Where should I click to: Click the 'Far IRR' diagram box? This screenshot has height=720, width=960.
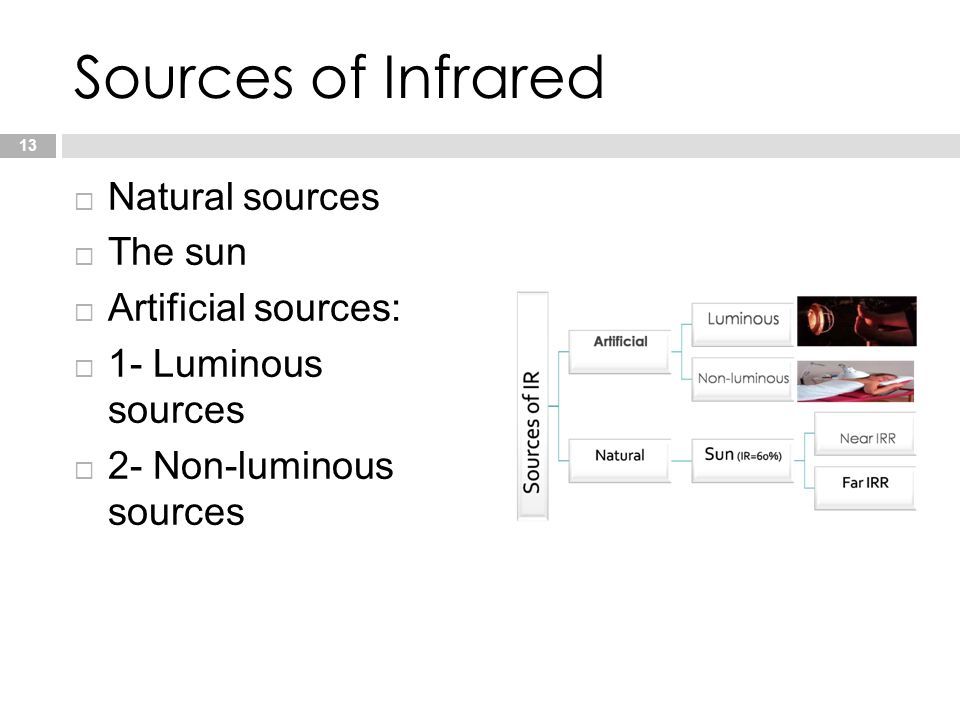(x=865, y=488)
